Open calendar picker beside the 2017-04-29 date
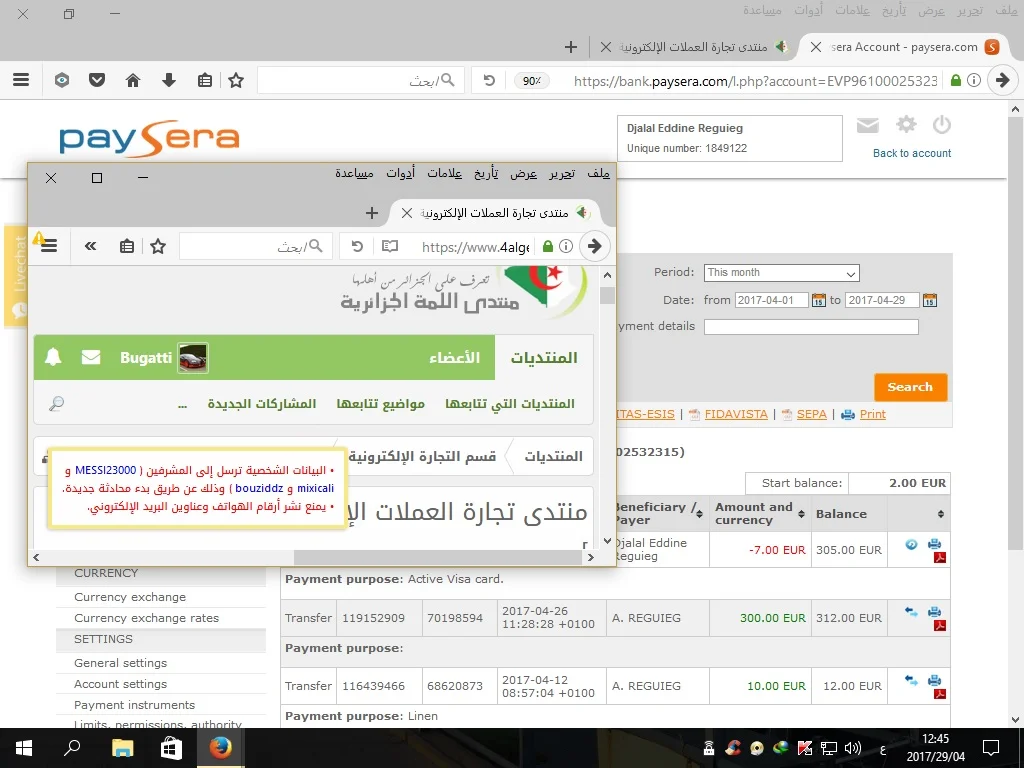This screenshot has width=1024, height=768. point(929,300)
